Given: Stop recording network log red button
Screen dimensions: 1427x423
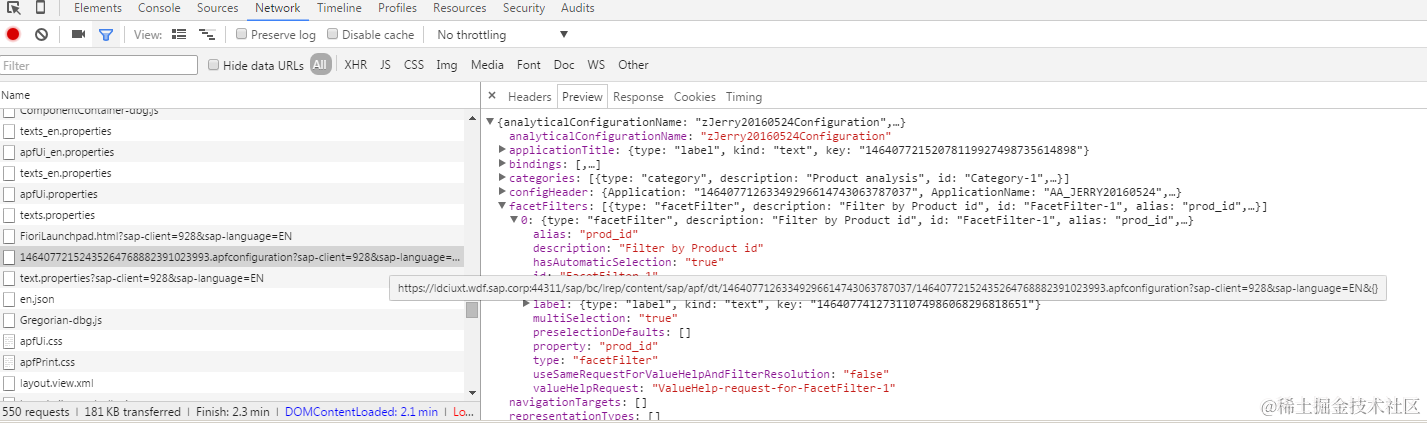Looking at the screenshot, I should click(13, 34).
